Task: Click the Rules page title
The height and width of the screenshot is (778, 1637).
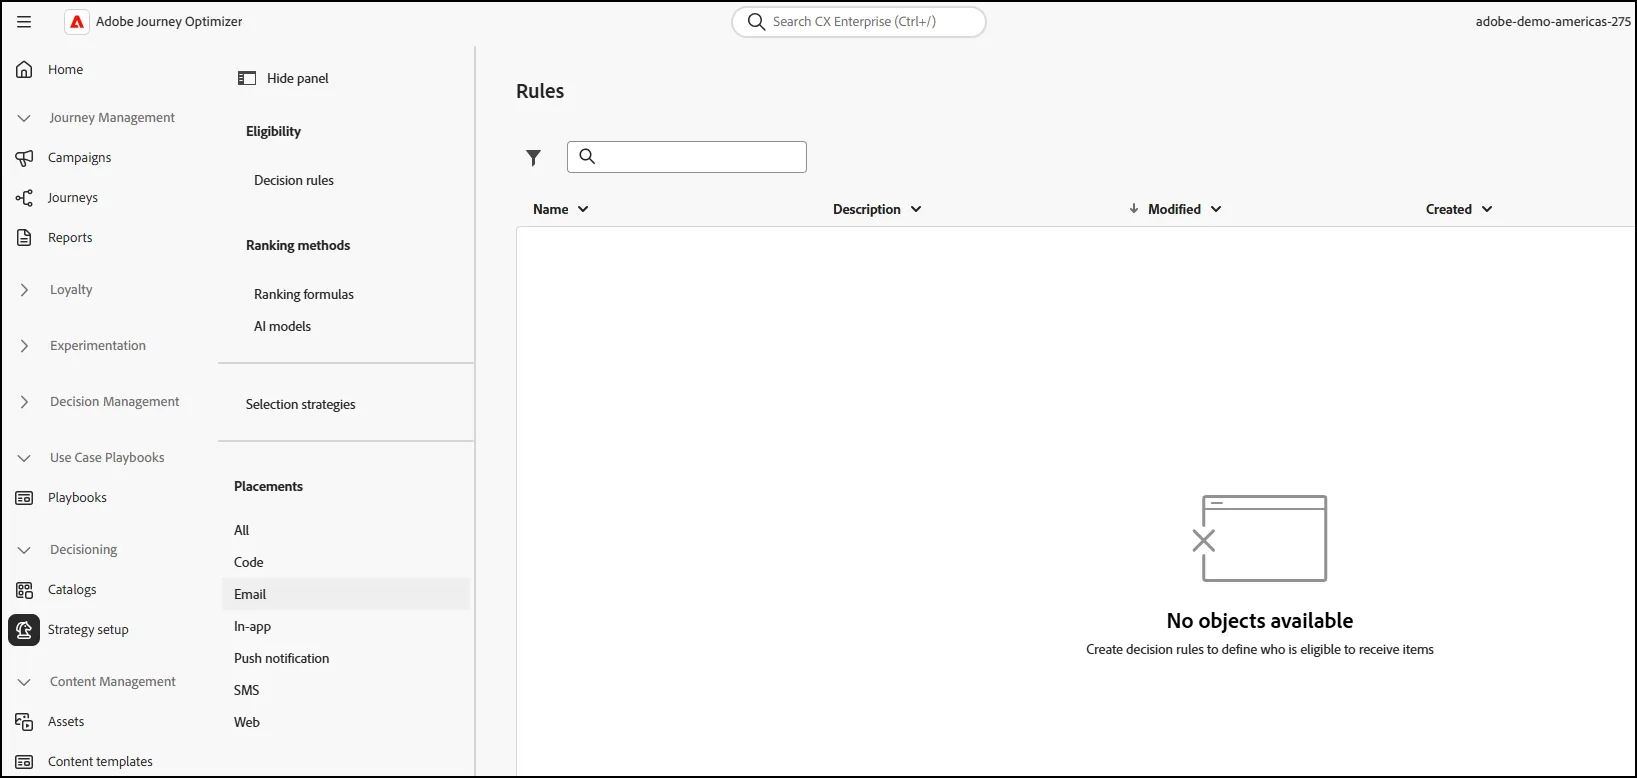Action: tap(540, 91)
